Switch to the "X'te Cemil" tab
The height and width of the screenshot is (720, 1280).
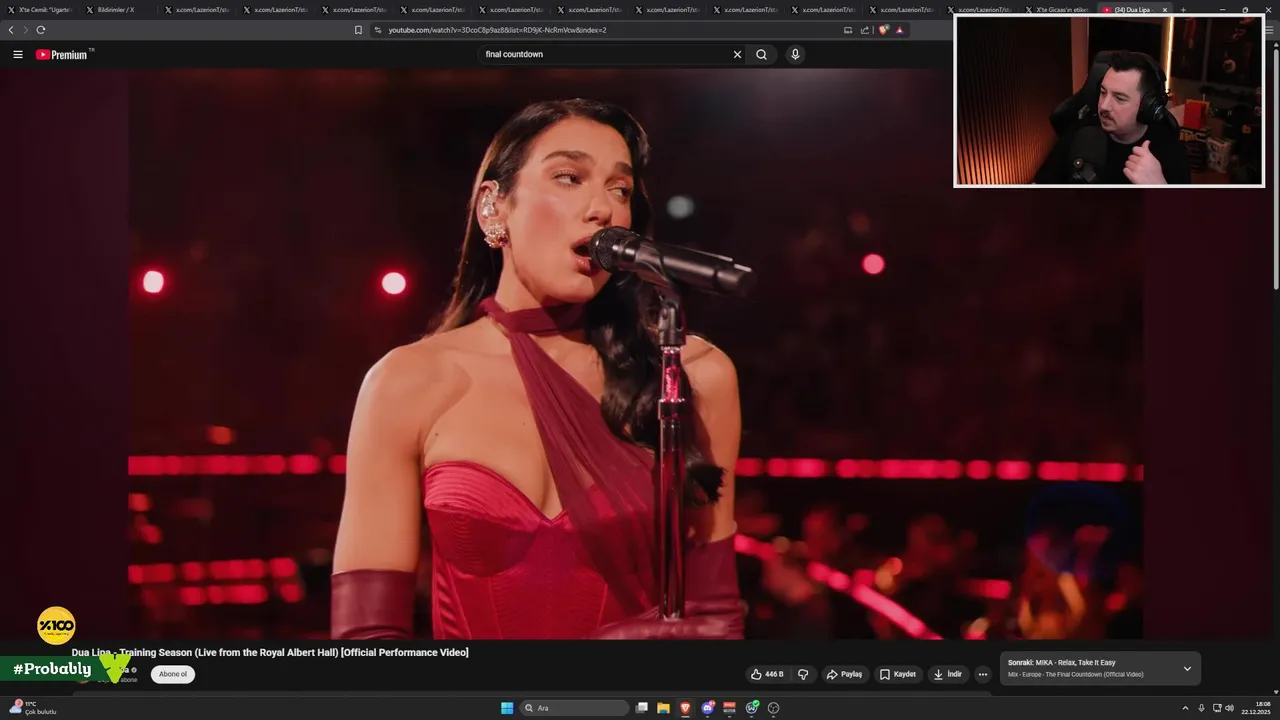pos(40,10)
